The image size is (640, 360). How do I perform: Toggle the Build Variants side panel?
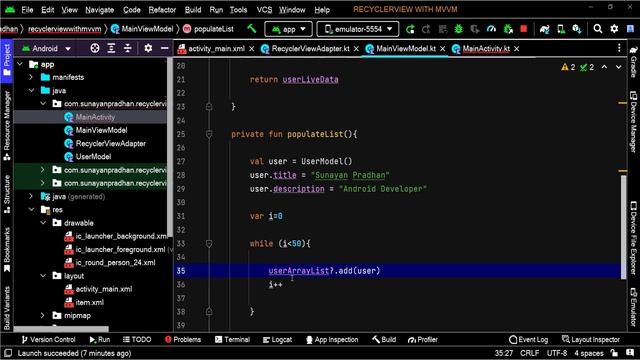7,308
